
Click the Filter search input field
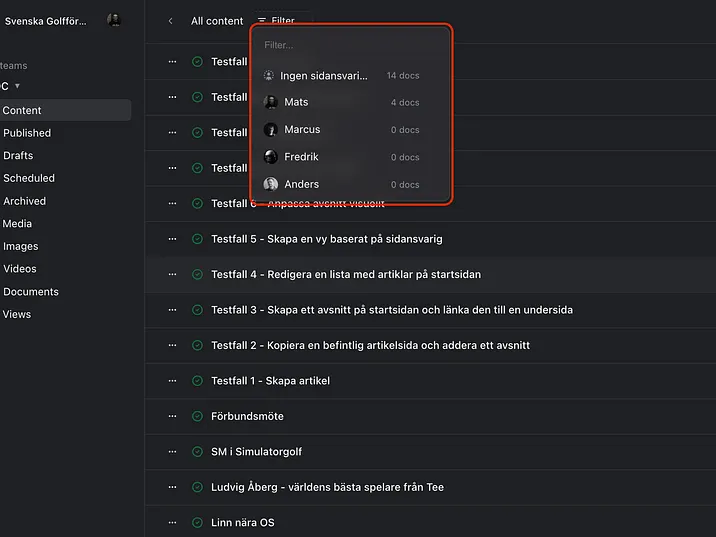tap(350, 45)
